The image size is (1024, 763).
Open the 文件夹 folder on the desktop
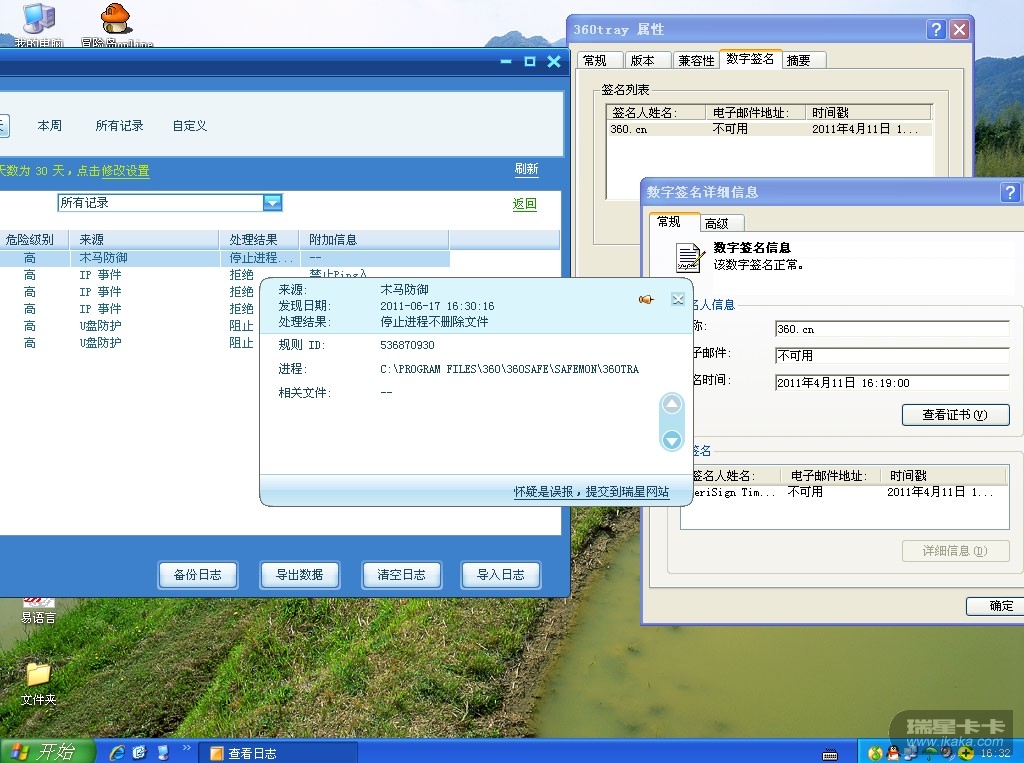(x=38, y=683)
